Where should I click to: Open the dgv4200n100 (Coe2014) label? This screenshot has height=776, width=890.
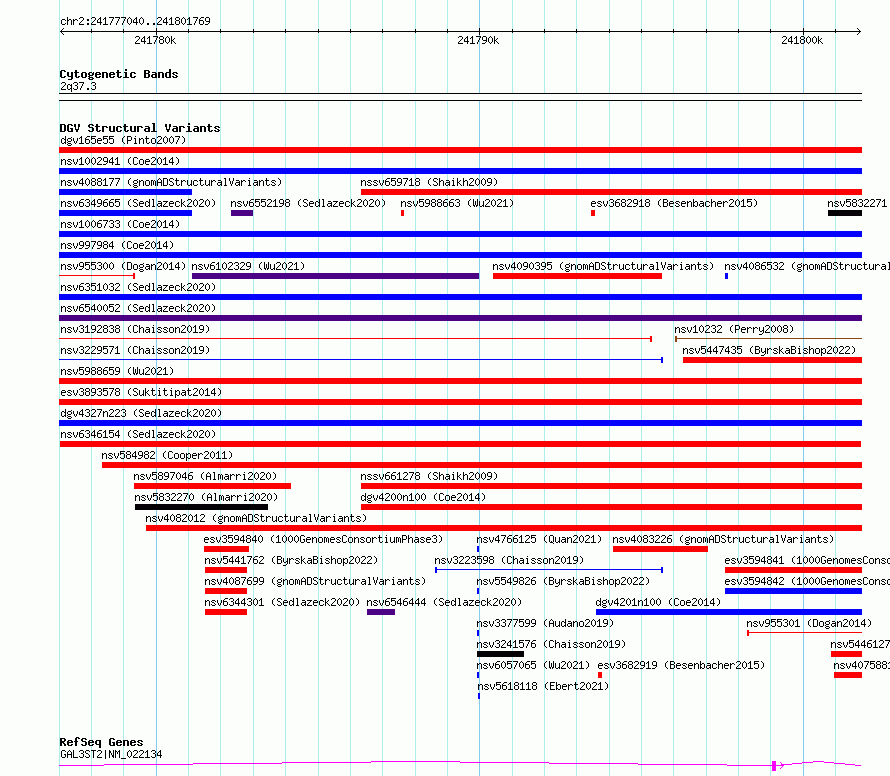(423, 497)
